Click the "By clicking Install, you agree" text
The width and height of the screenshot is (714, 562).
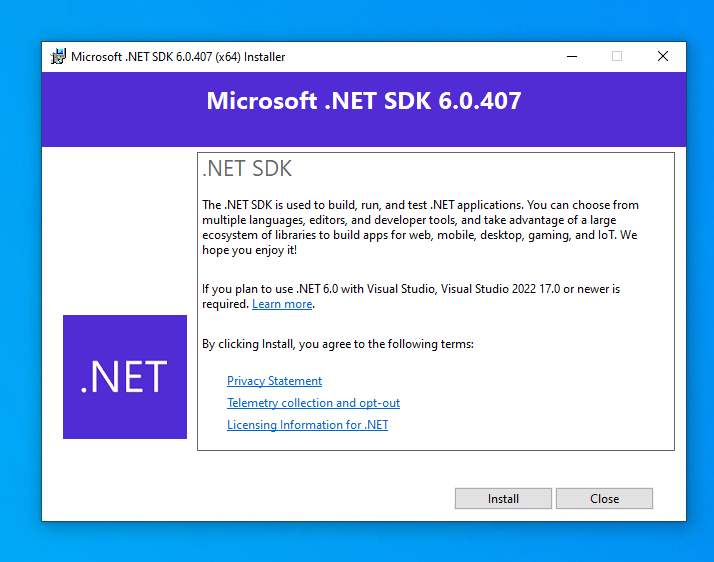pos(337,344)
